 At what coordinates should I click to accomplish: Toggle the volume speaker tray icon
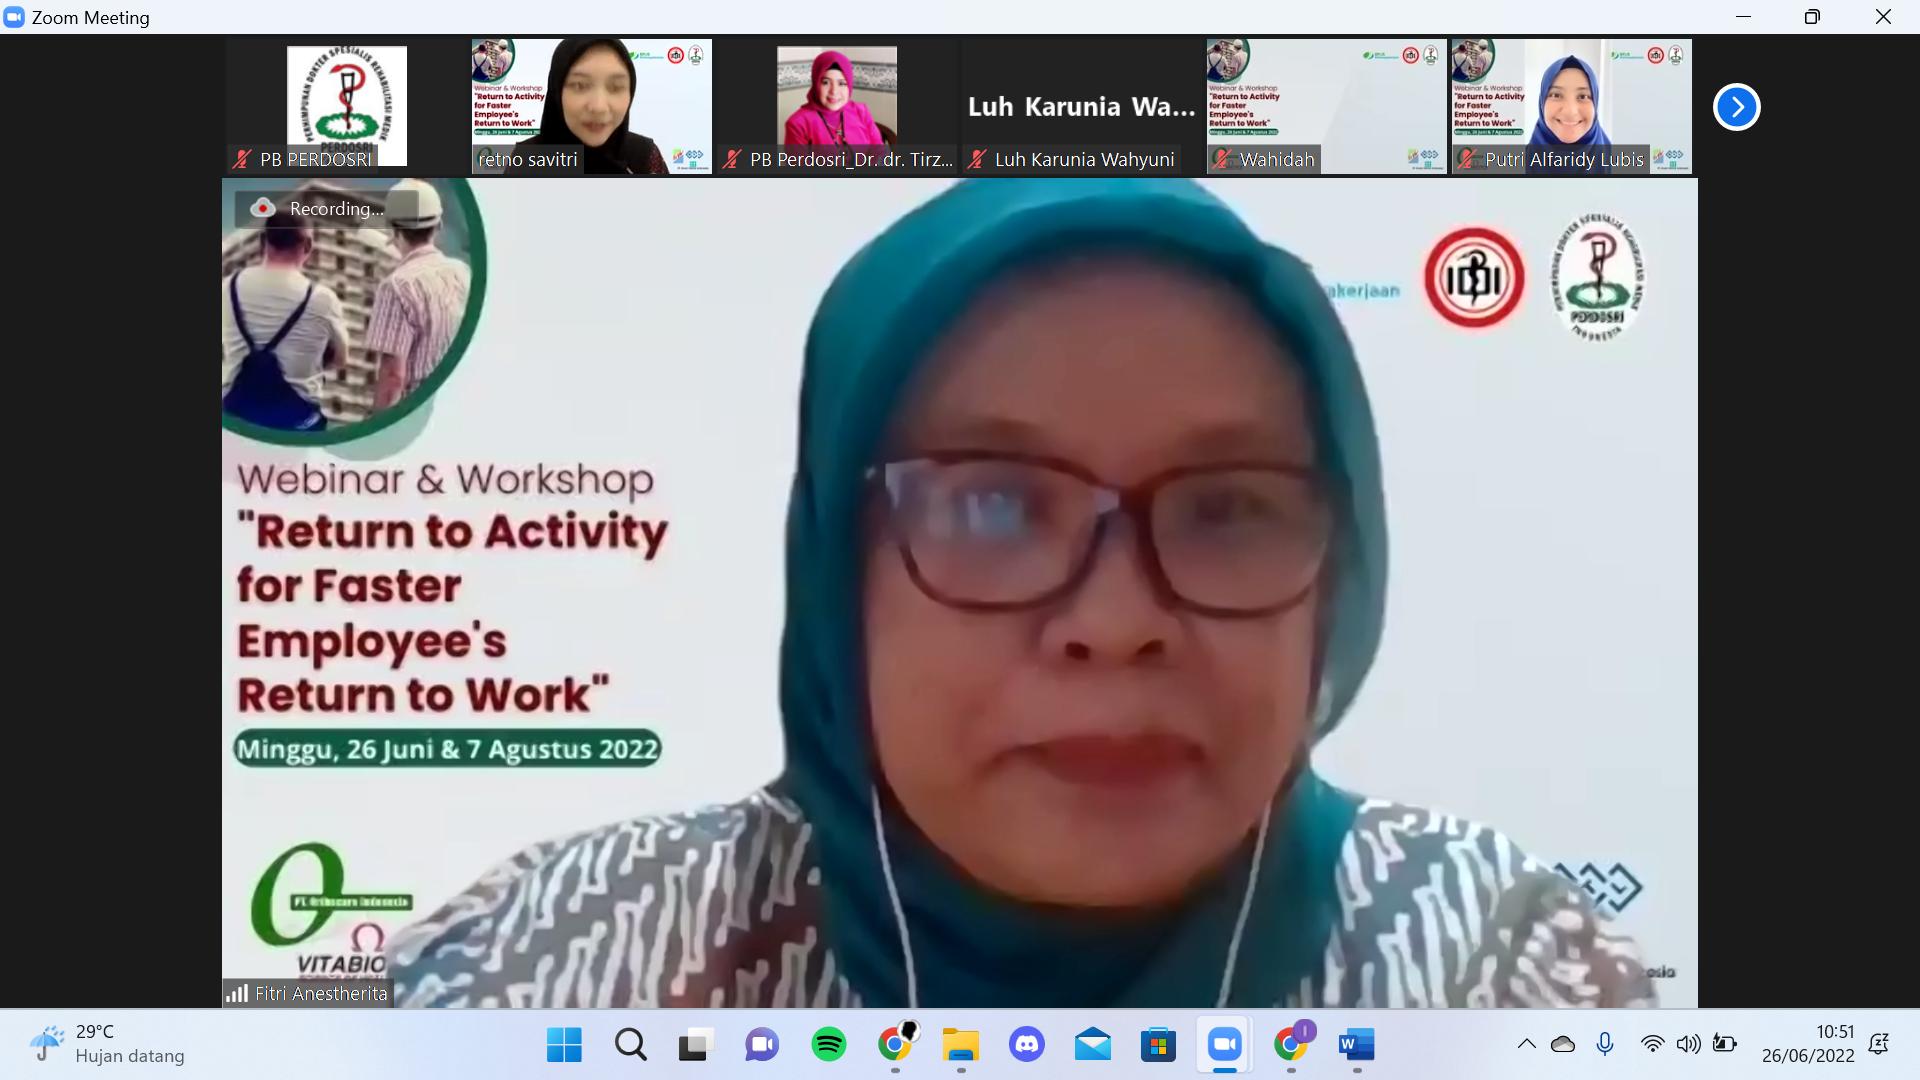tap(1688, 1044)
